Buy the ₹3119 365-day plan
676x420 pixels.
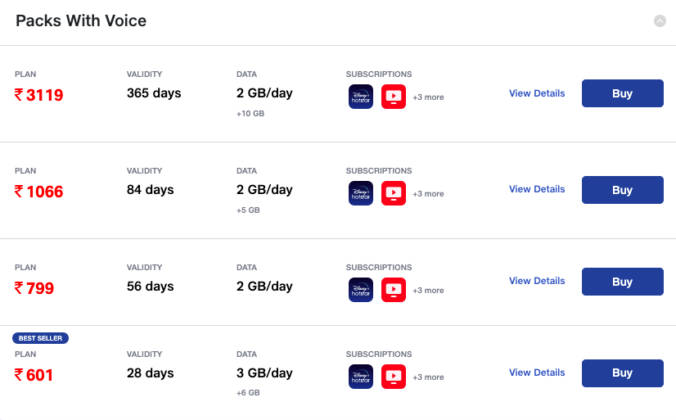point(622,93)
